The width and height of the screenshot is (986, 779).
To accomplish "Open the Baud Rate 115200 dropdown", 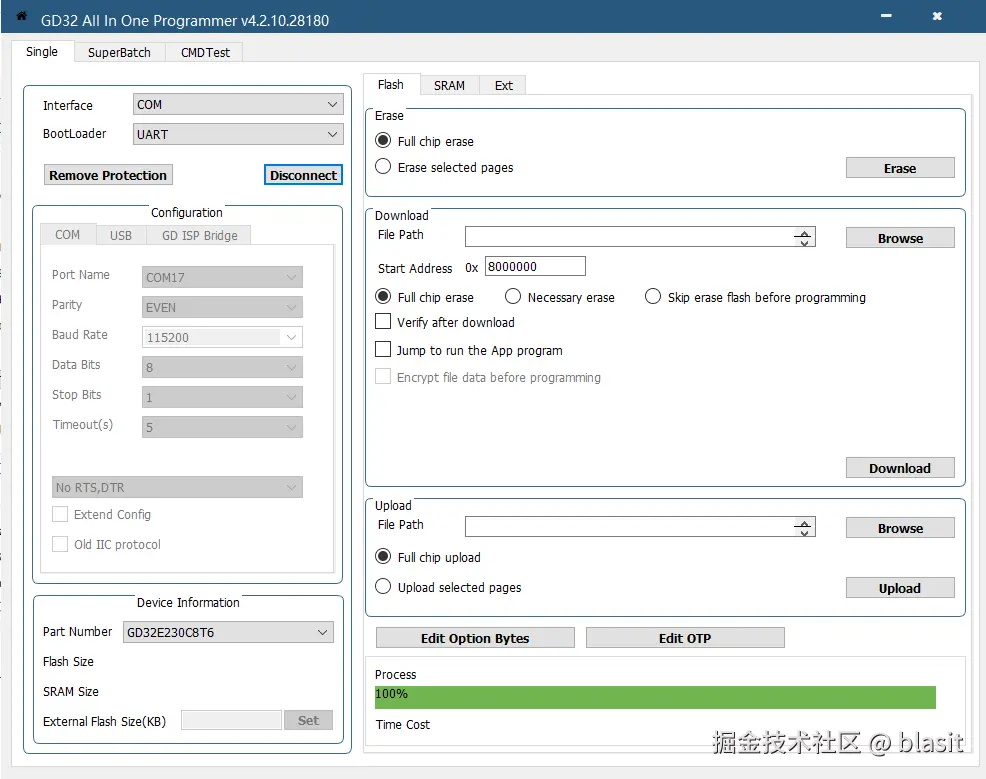I will click(x=222, y=337).
